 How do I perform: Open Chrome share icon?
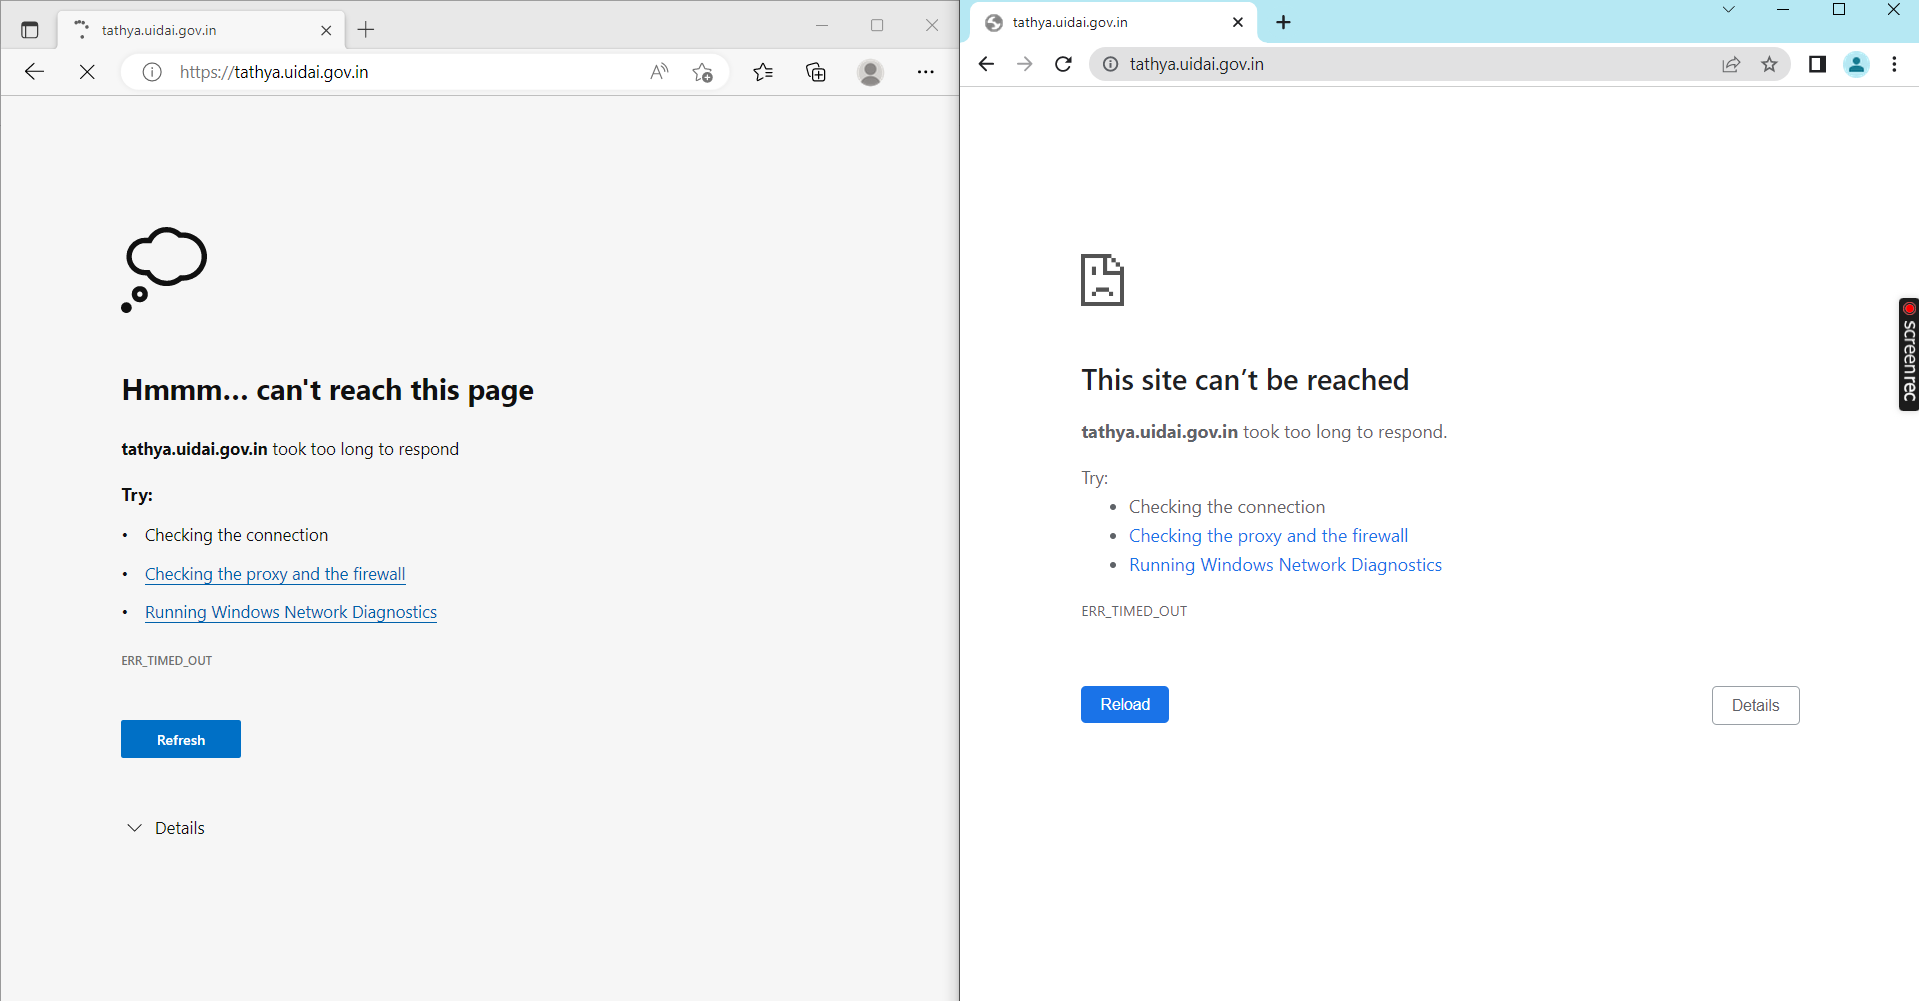pos(1731,64)
